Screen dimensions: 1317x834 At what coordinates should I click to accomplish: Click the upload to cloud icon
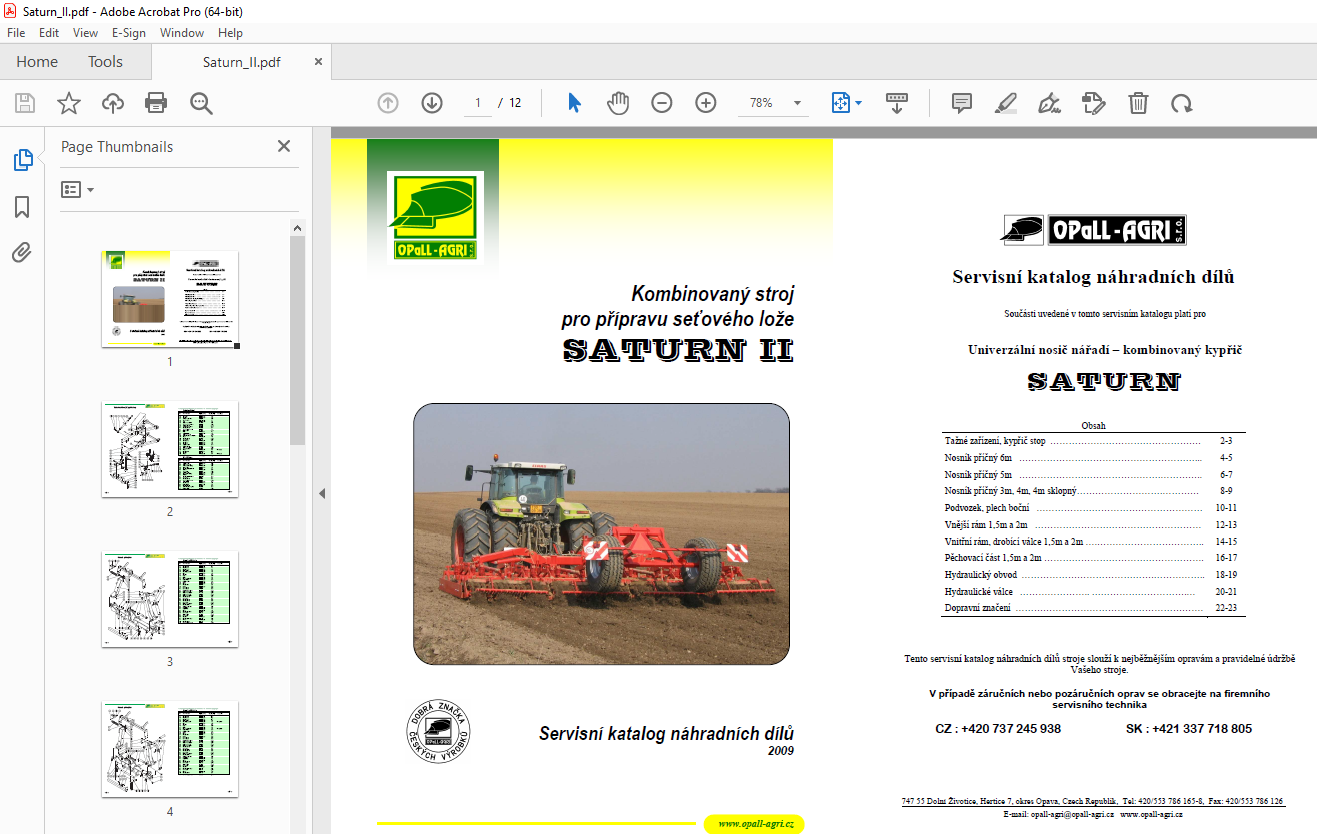[x=112, y=103]
